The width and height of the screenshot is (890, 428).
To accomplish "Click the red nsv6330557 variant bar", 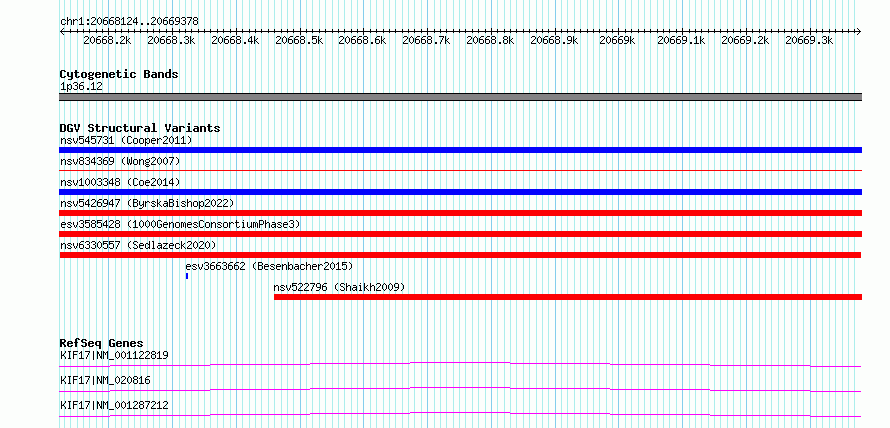I will 460,255.
